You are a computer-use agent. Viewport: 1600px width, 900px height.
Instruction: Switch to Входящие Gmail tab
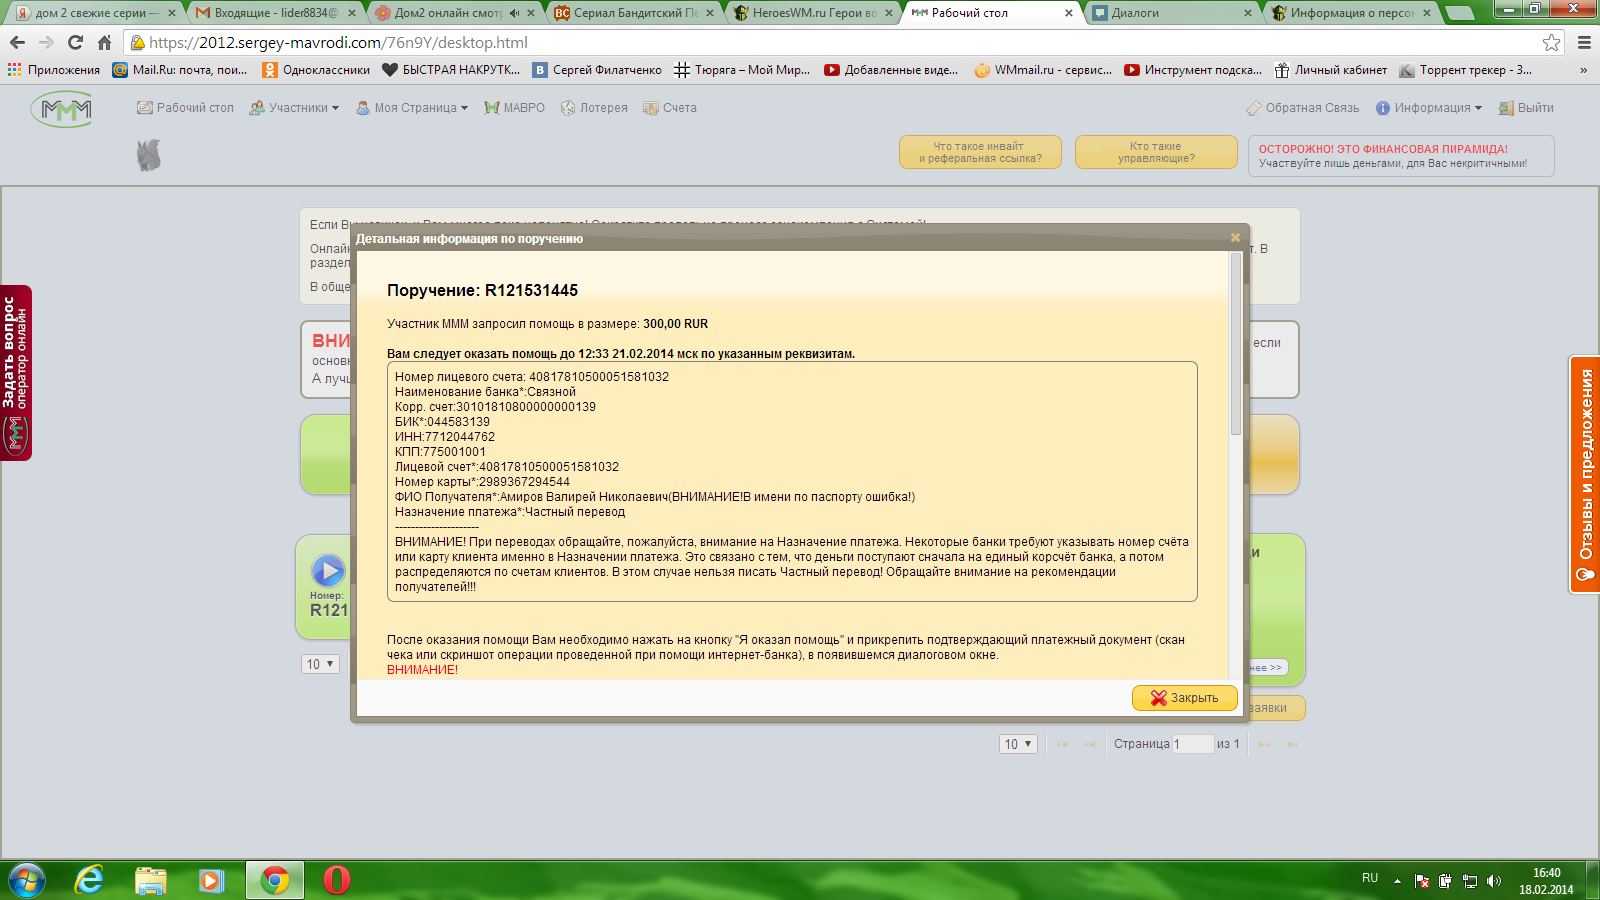coord(276,13)
